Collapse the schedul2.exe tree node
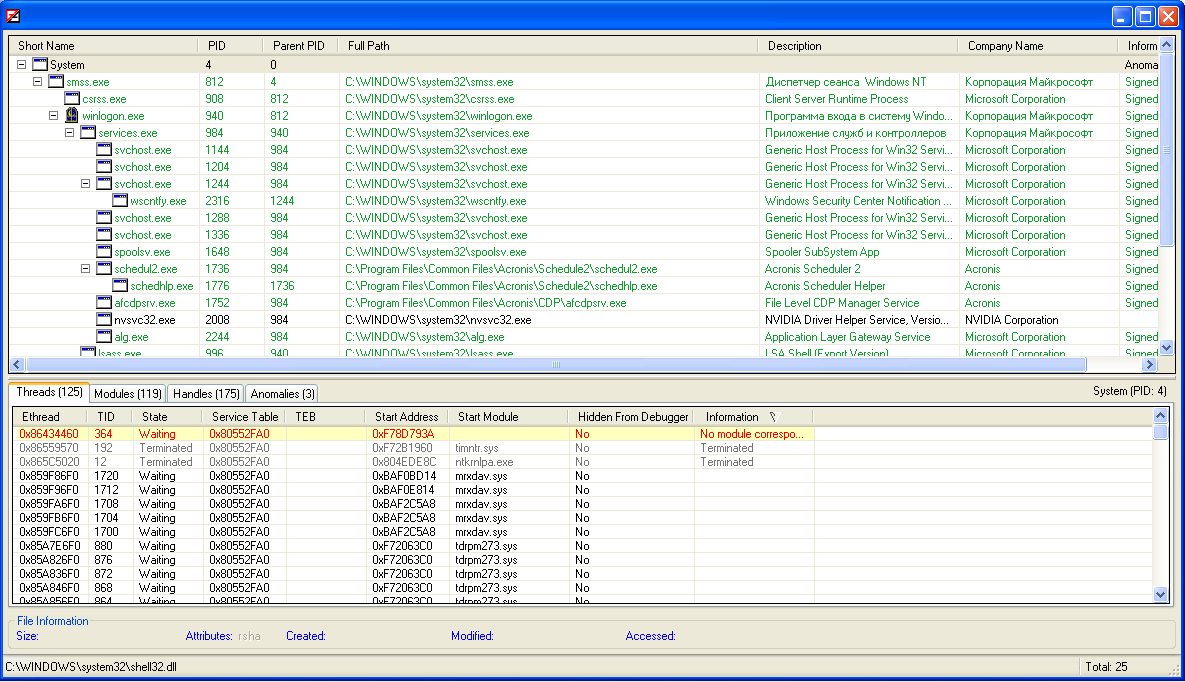Viewport: 1185px width, 682px height. (86, 269)
